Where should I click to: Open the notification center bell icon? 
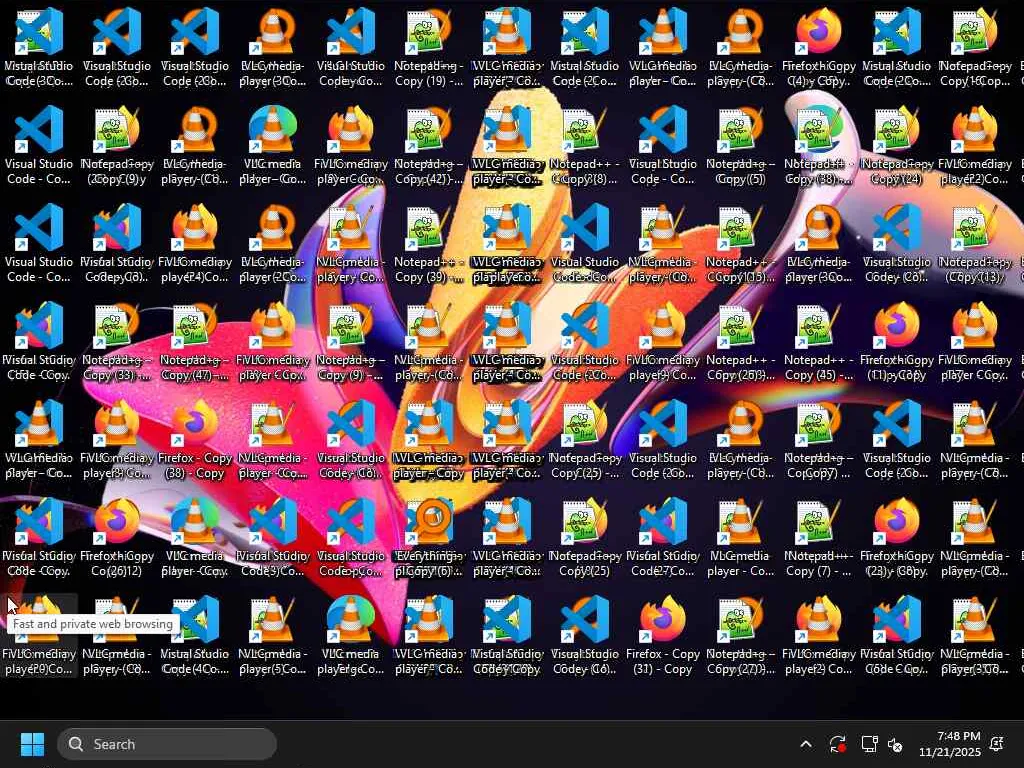[997, 744]
